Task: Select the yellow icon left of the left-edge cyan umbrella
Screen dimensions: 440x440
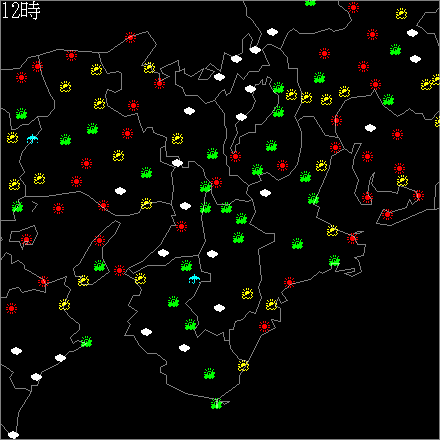Action: (x=12, y=138)
